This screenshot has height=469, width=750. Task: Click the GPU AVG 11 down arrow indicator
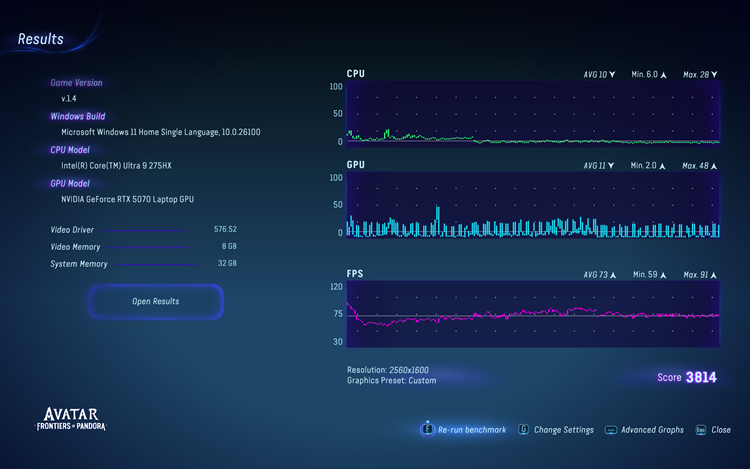coord(611,165)
